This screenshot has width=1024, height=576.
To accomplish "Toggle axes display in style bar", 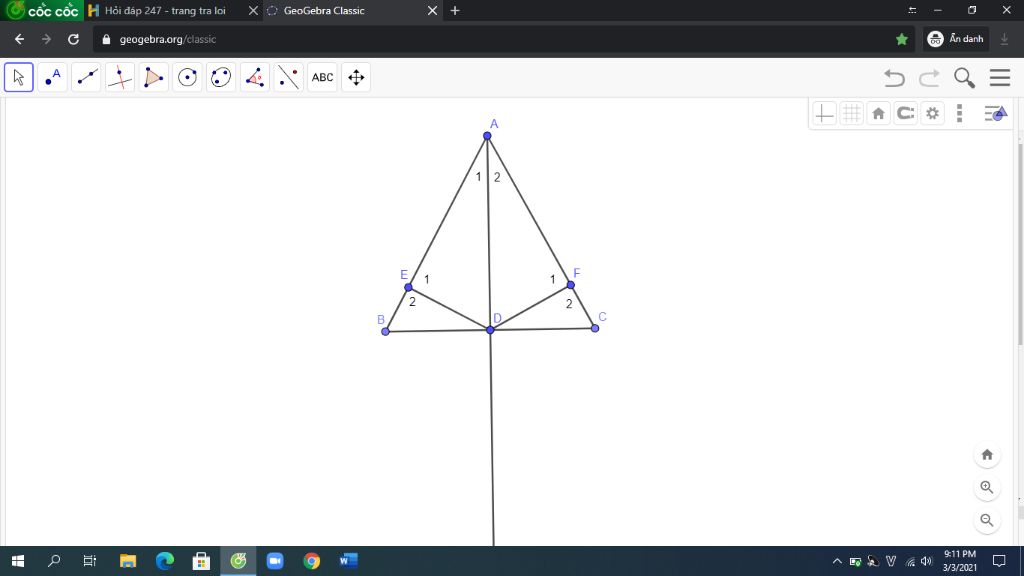I will click(824, 114).
